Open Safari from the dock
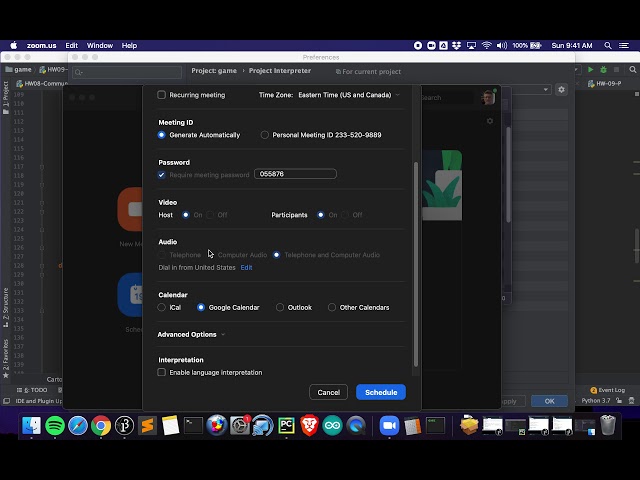This screenshot has width=640, height=480. click(x=78, y=426)
